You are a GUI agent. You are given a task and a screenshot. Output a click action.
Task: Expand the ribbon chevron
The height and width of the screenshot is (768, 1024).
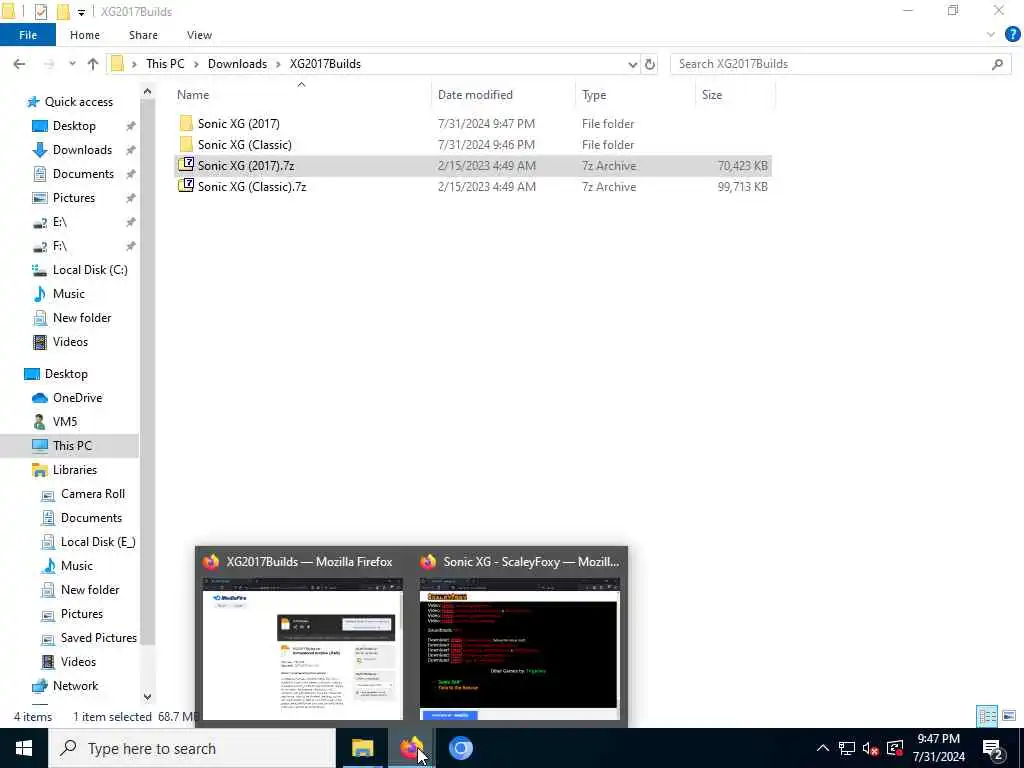[991, 35]
